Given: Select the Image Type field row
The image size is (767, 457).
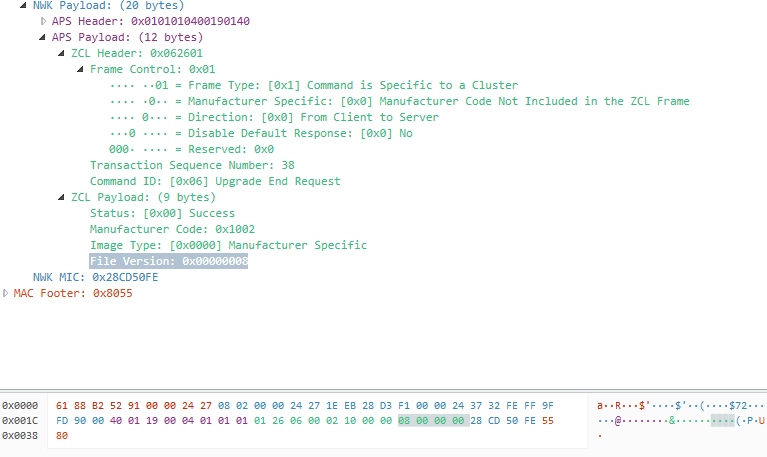Looking at the screenshot, I should tap(228, 245).
